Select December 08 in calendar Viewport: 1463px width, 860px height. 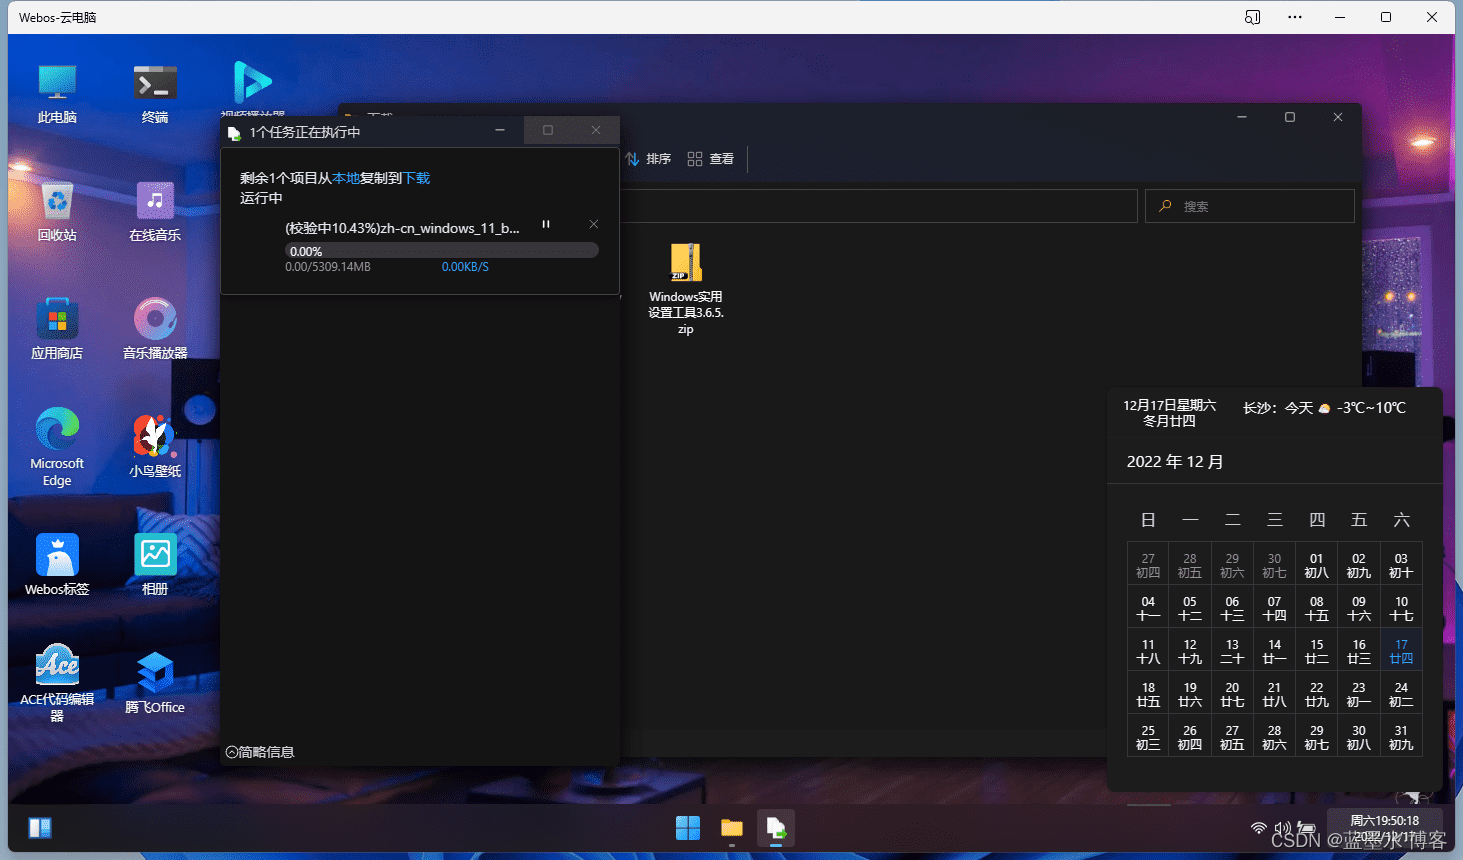pyautogui.click(x=1317, y=608)
